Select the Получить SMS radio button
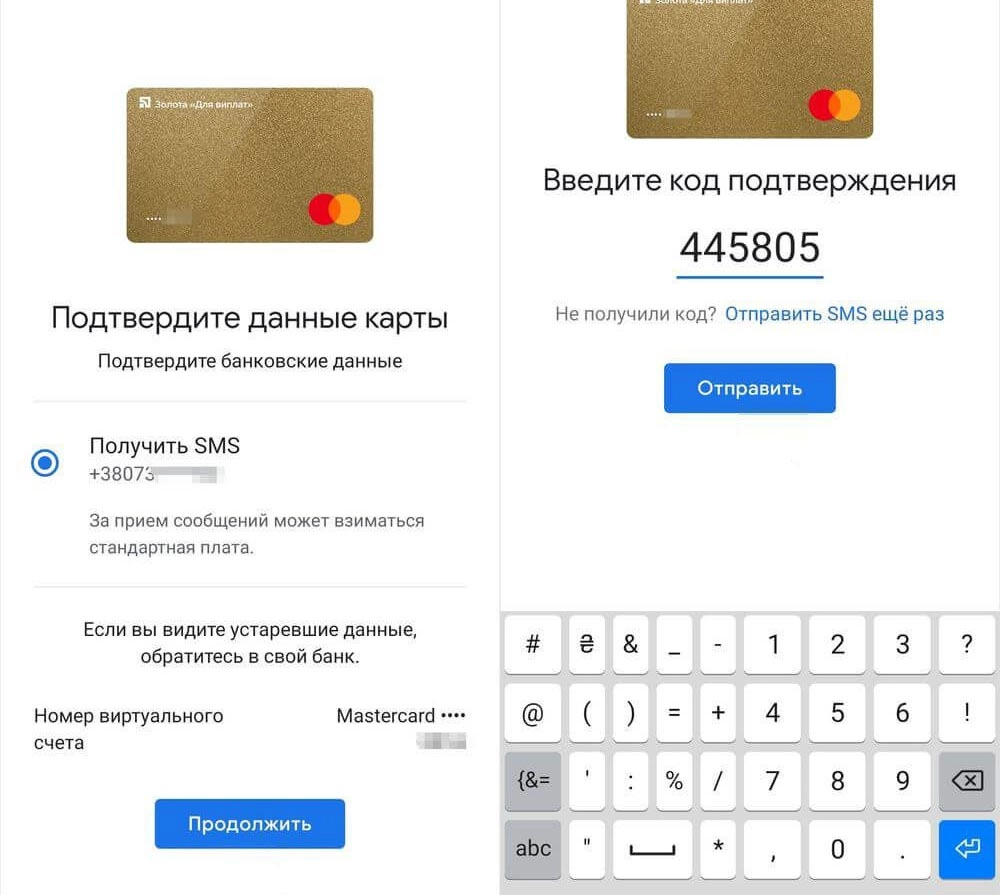 45,462
